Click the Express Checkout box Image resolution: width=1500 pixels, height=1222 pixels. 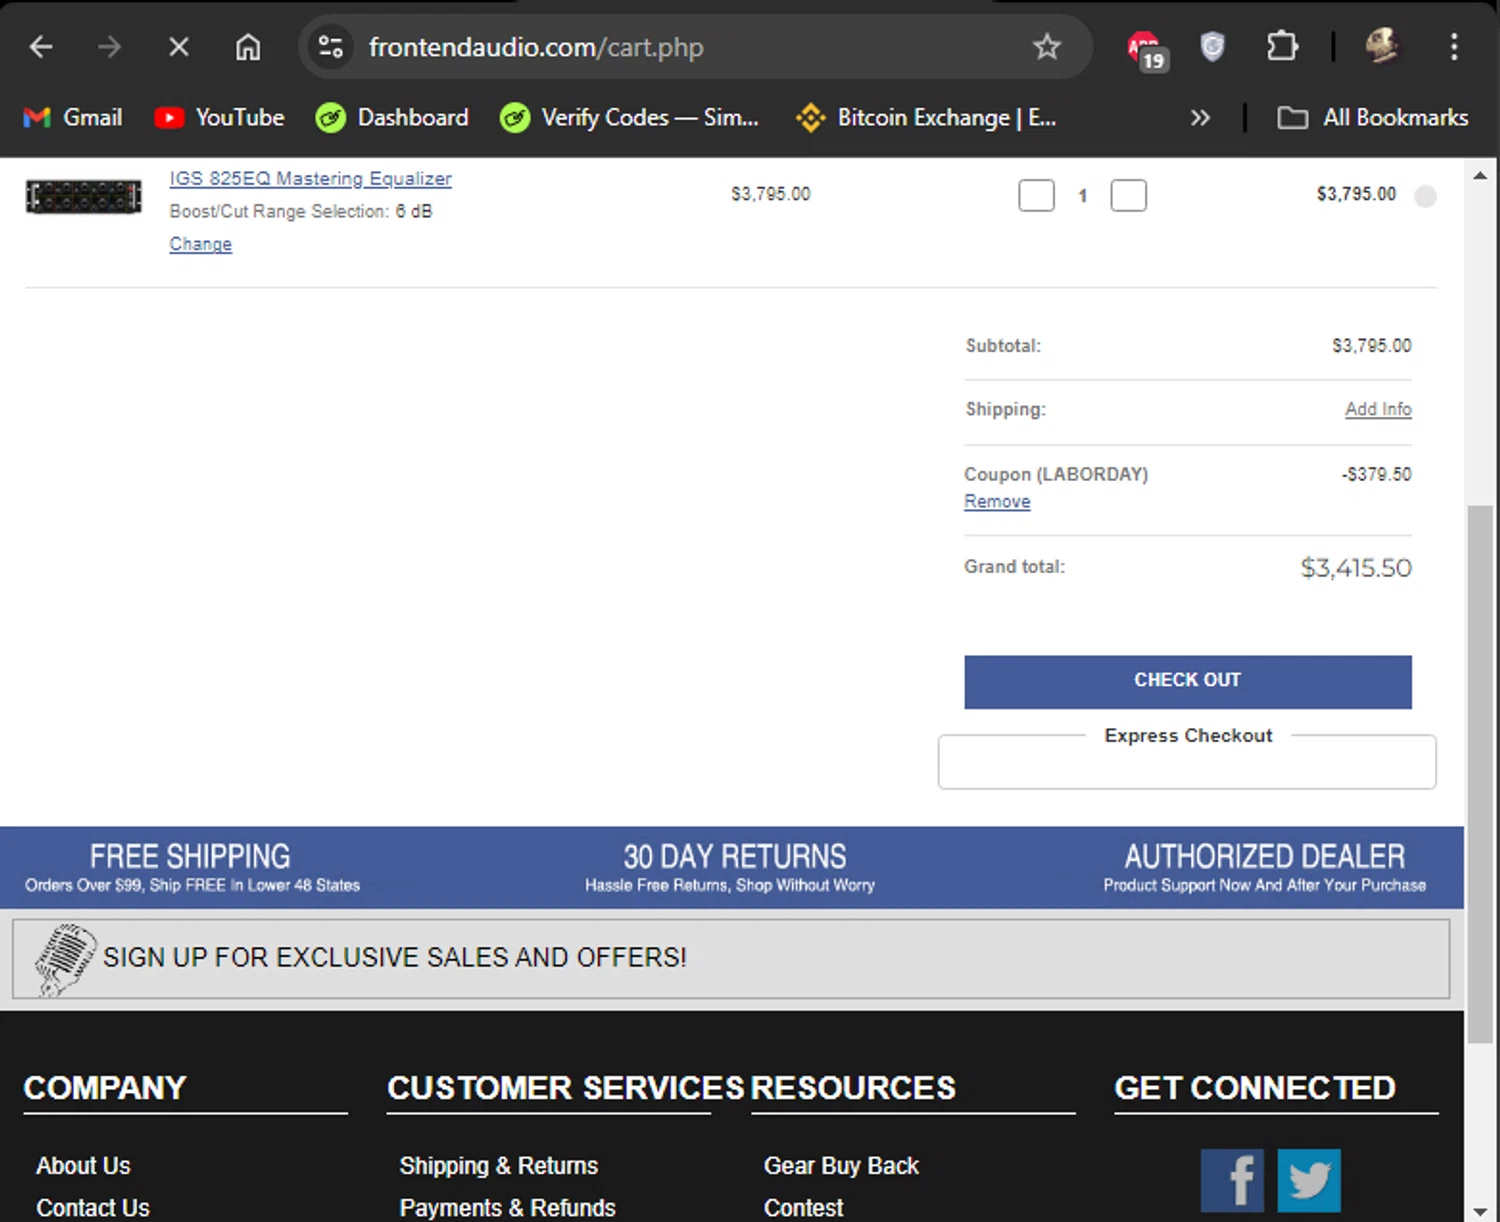coord(1187,764)
